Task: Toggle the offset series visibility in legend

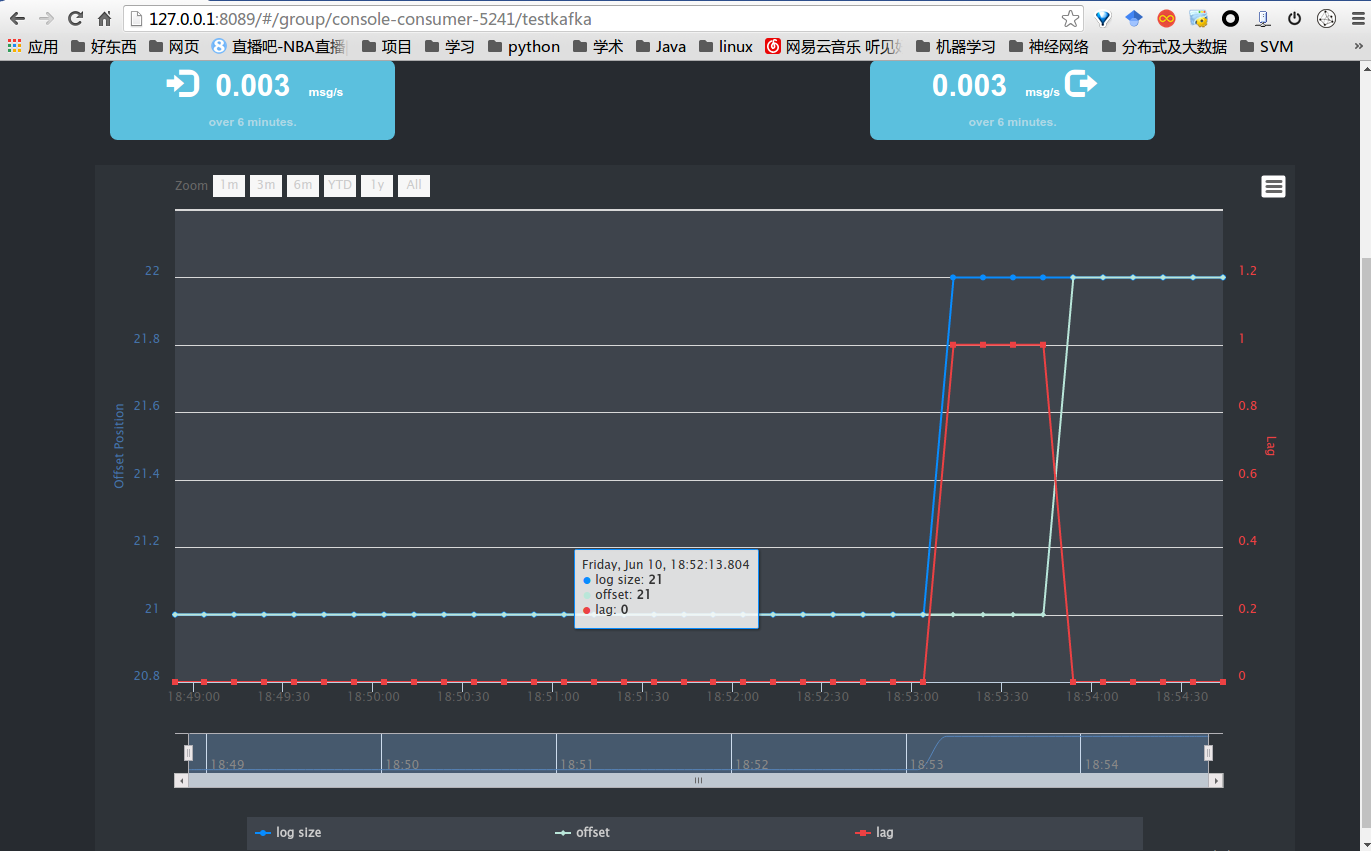Action: (x=583, y=832)
